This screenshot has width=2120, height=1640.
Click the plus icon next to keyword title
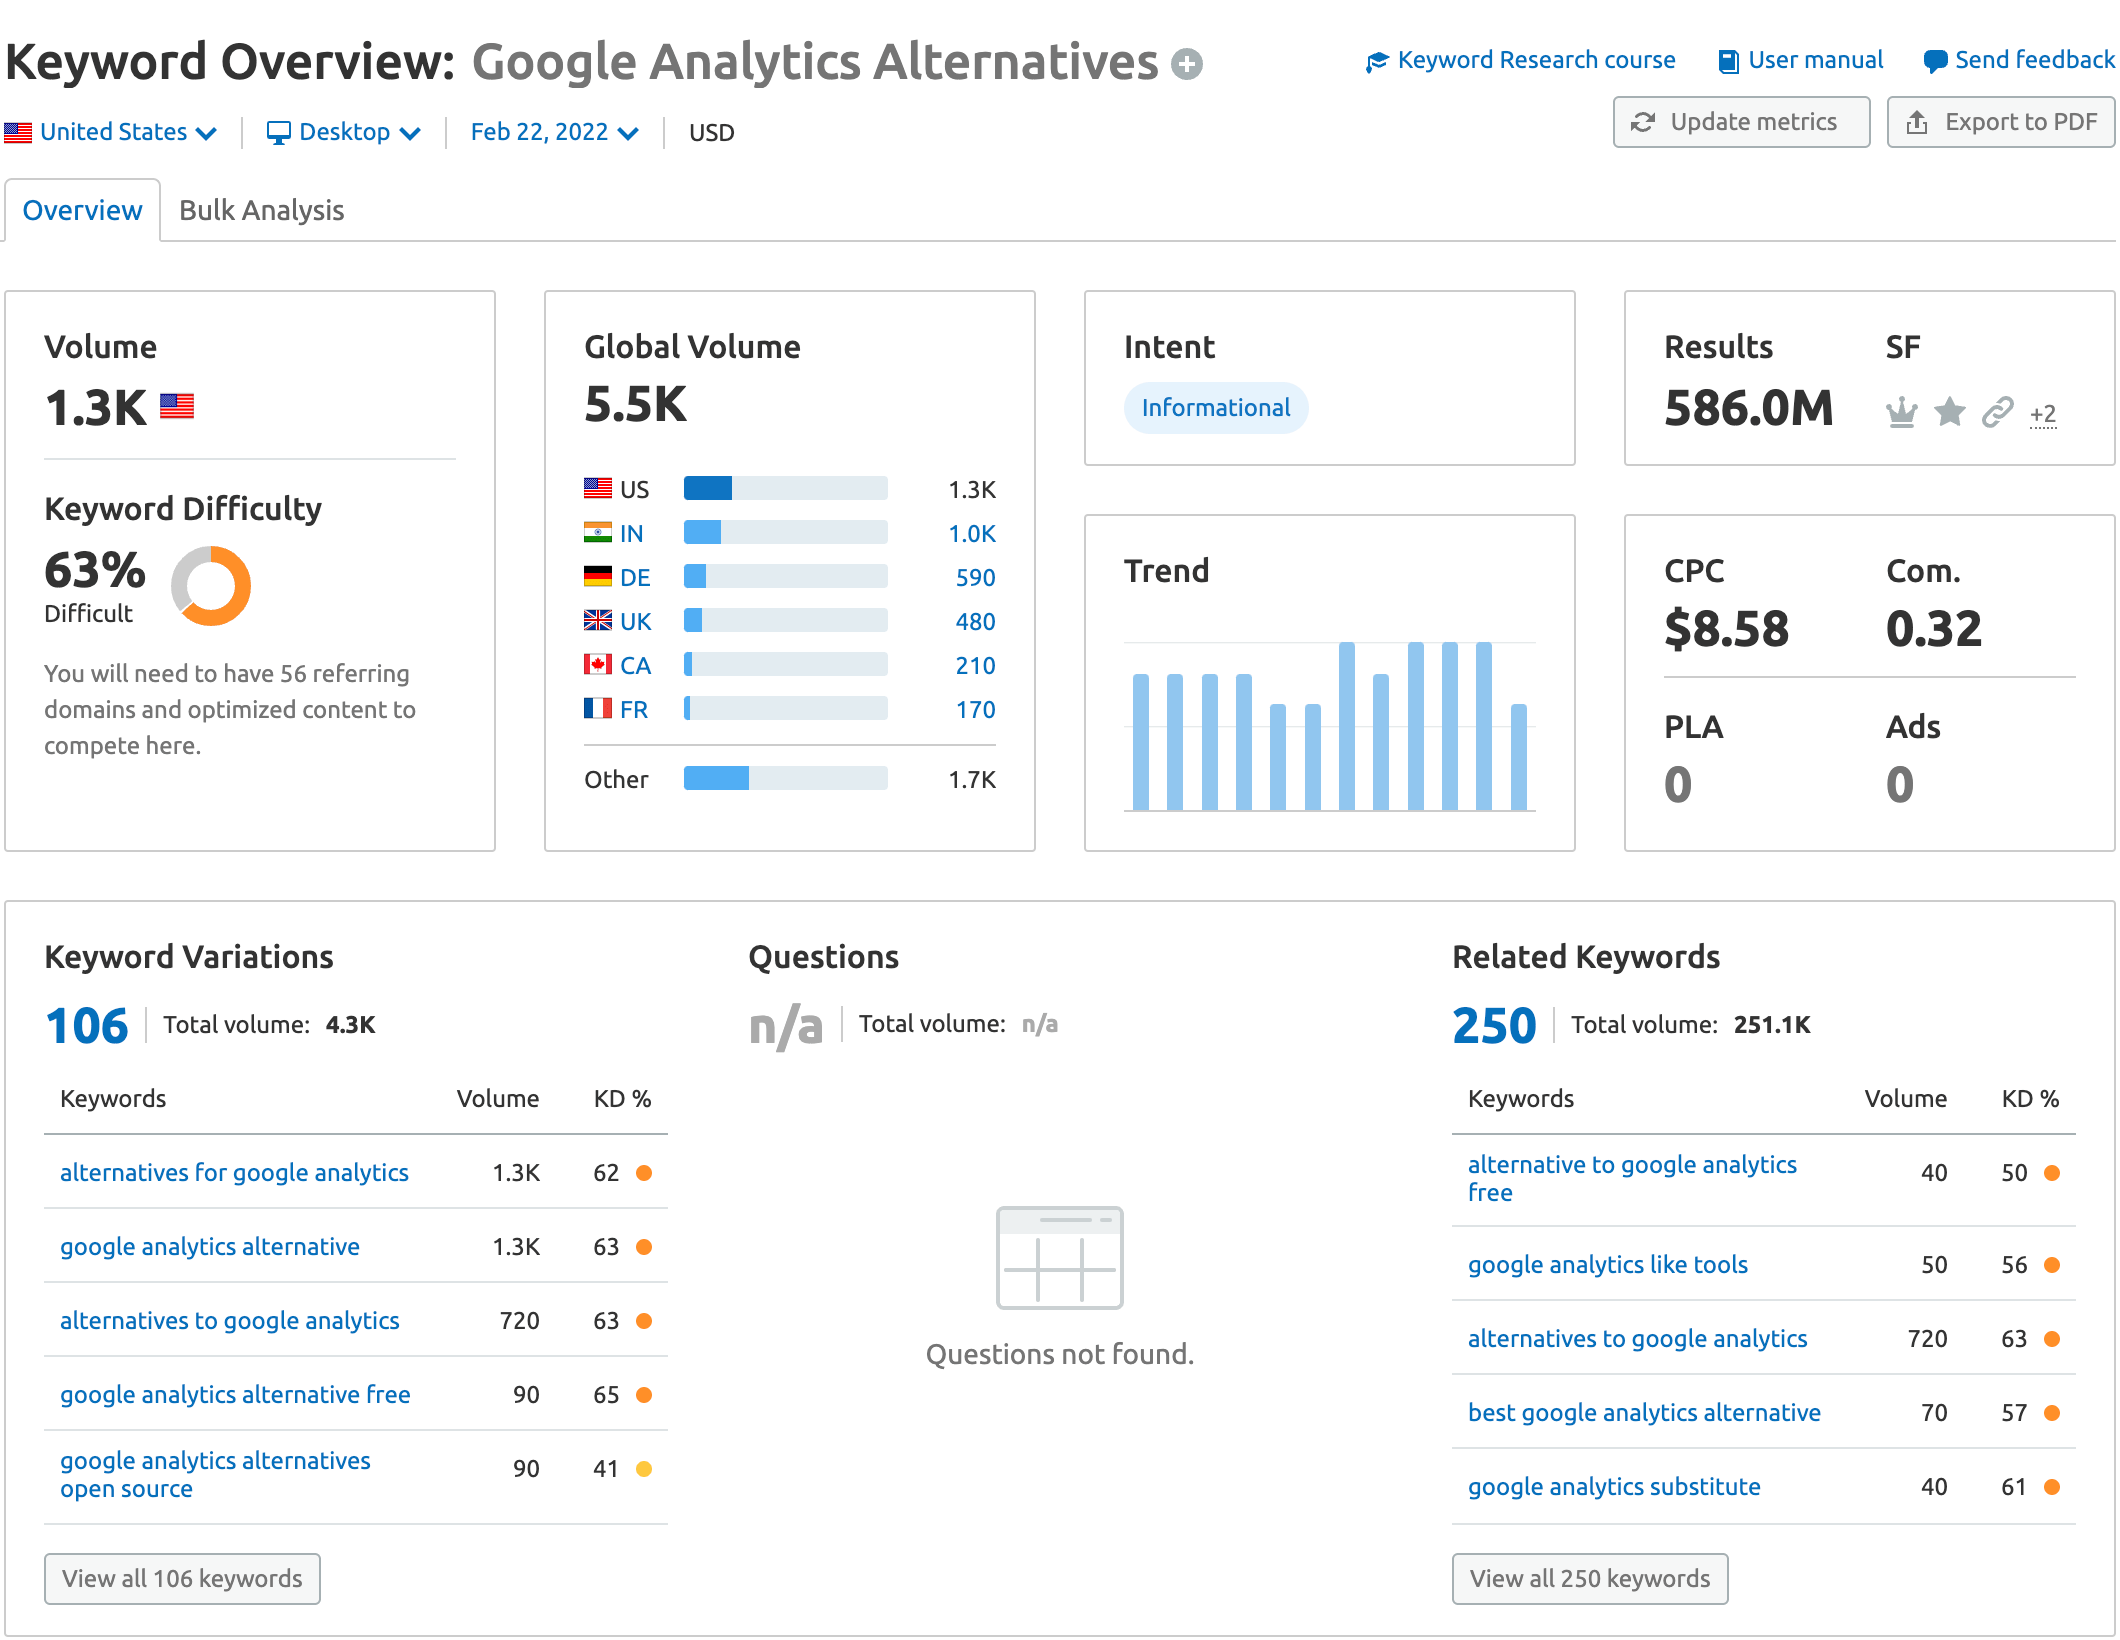1187,64
